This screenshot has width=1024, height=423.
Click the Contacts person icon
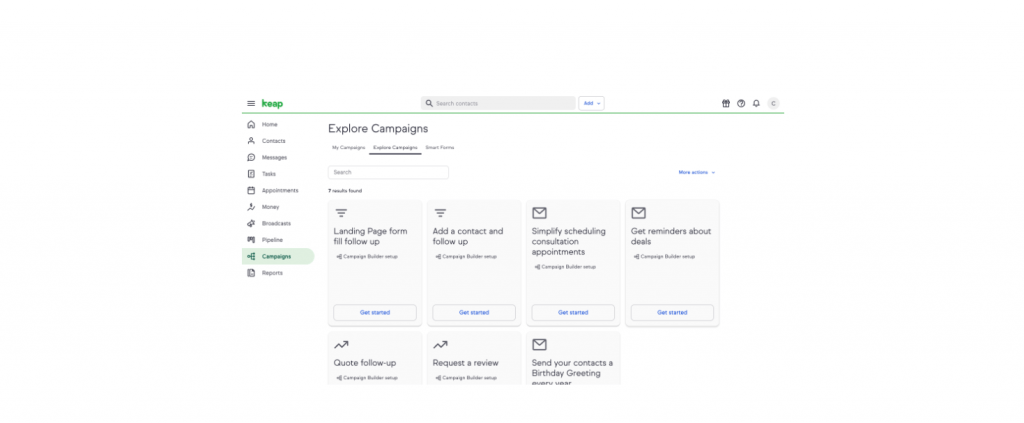point(251,140)
